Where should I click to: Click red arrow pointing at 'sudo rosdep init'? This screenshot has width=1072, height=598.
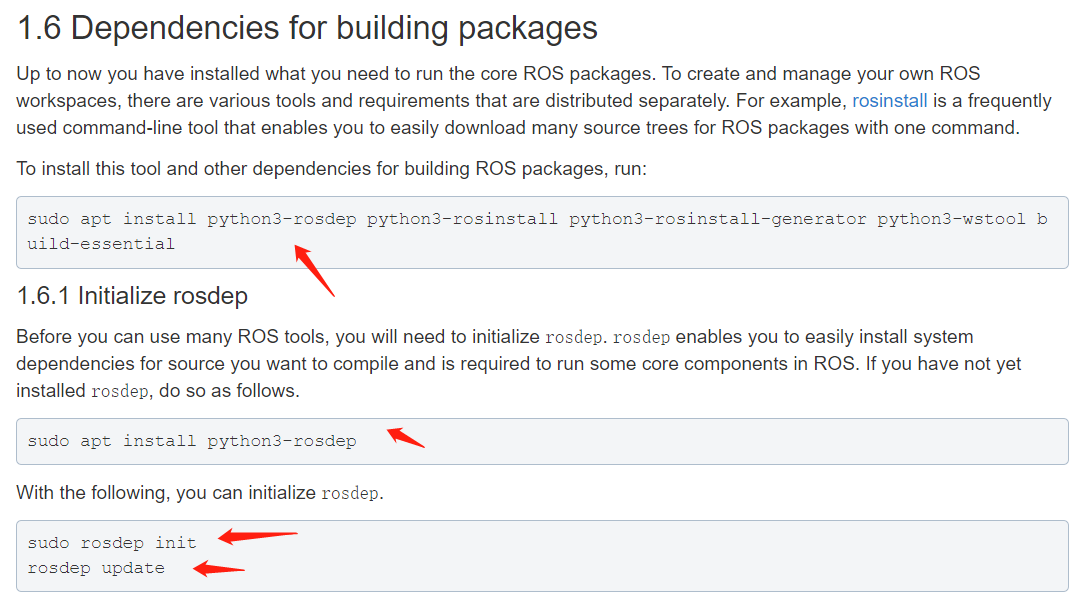pyautogui.click(x=258, y=536)
